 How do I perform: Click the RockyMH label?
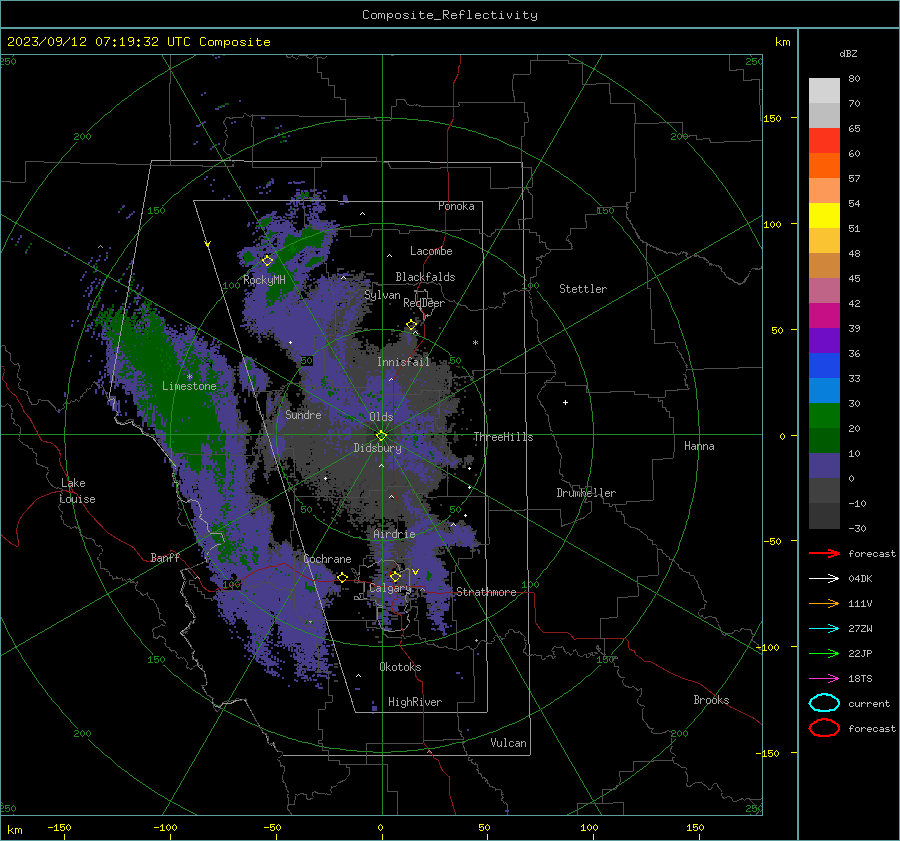pyautogui.click(x=264, y=280)
